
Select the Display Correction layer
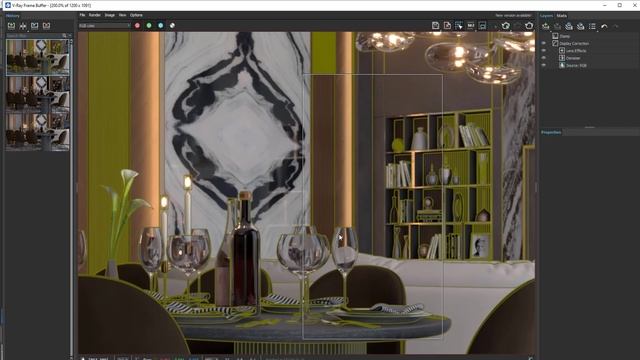574,44
